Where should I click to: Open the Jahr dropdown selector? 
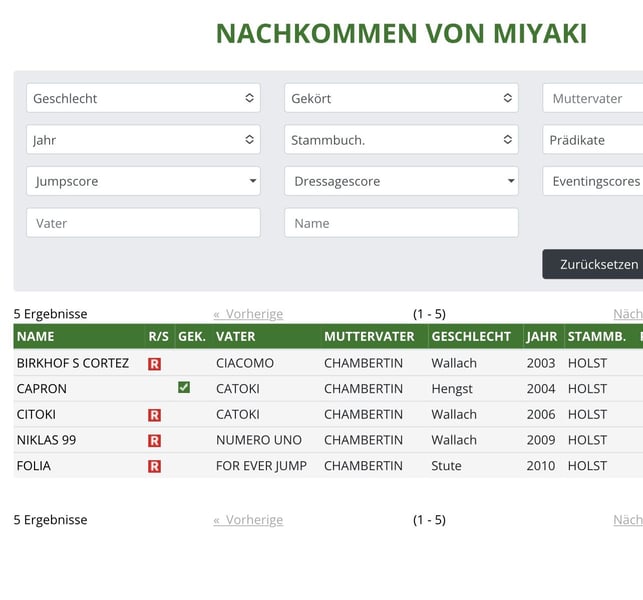143,140
